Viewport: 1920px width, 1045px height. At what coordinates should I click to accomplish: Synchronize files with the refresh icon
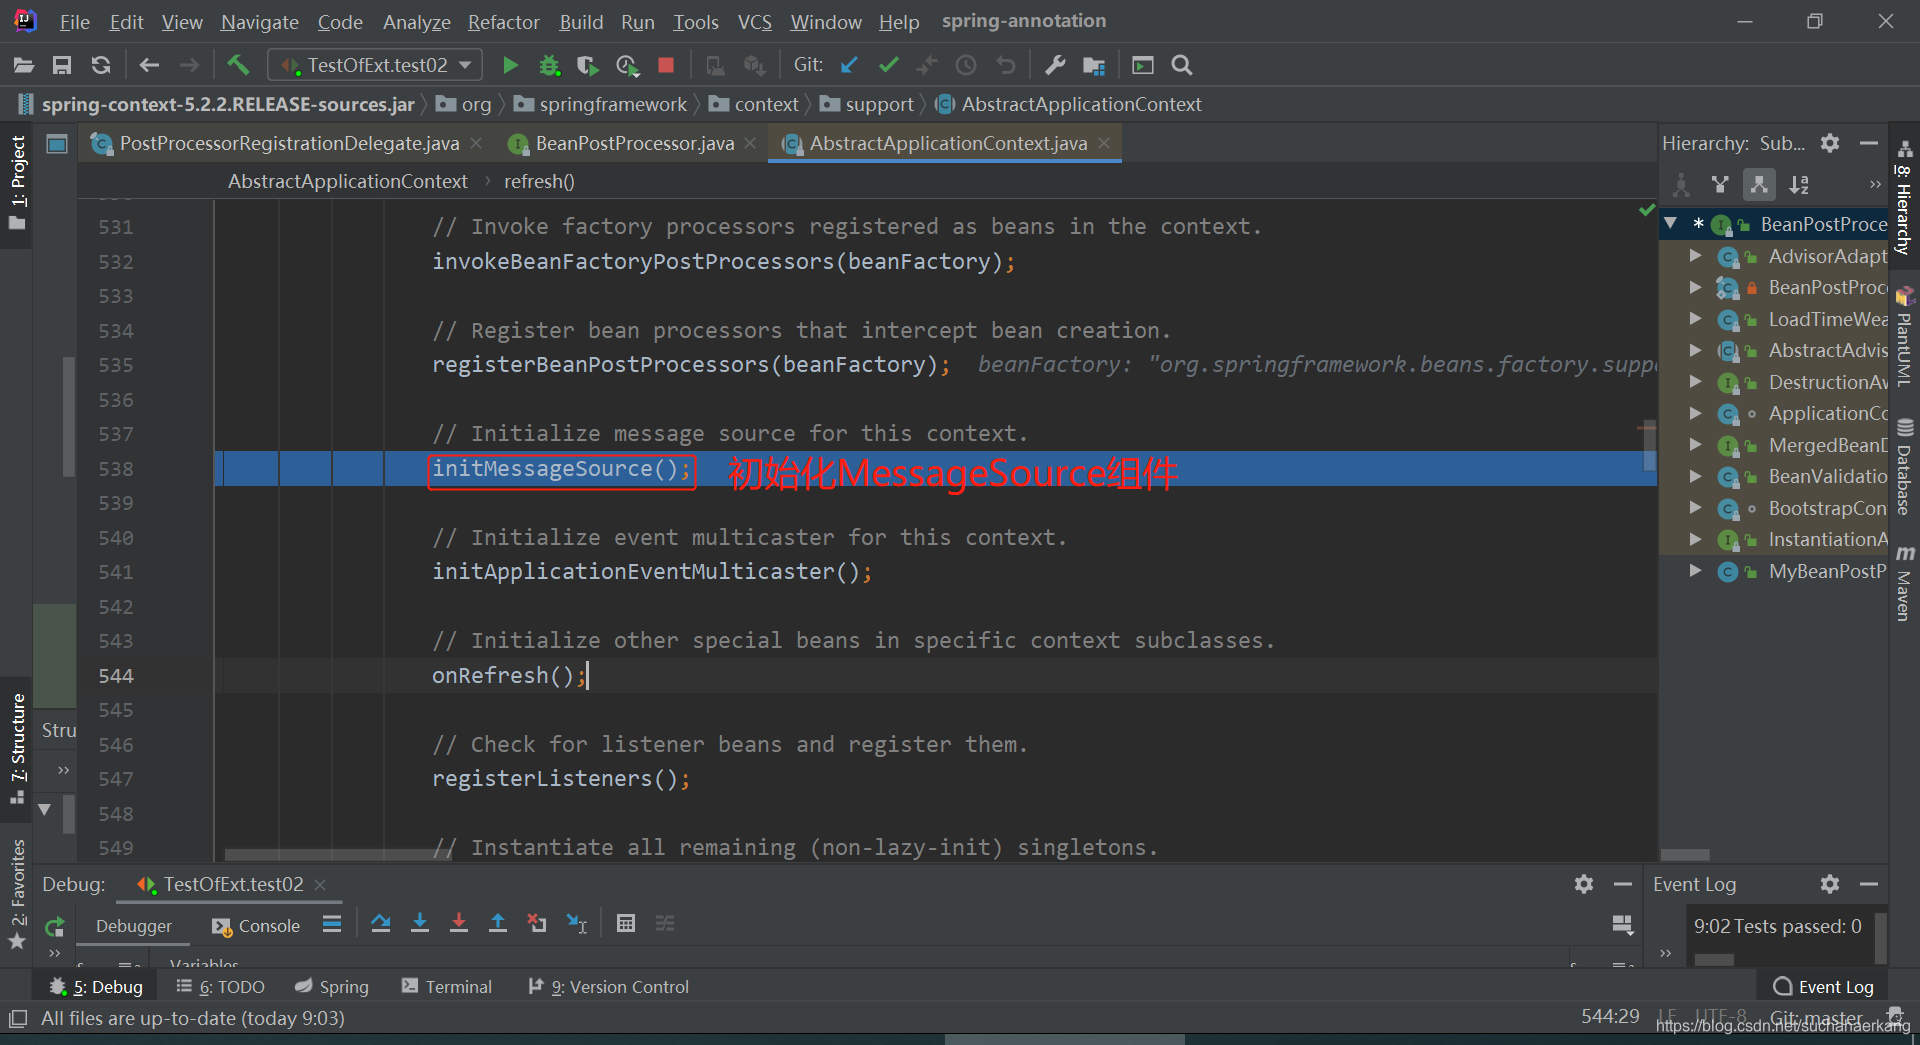pyautogui.click(x=101, y=65)
